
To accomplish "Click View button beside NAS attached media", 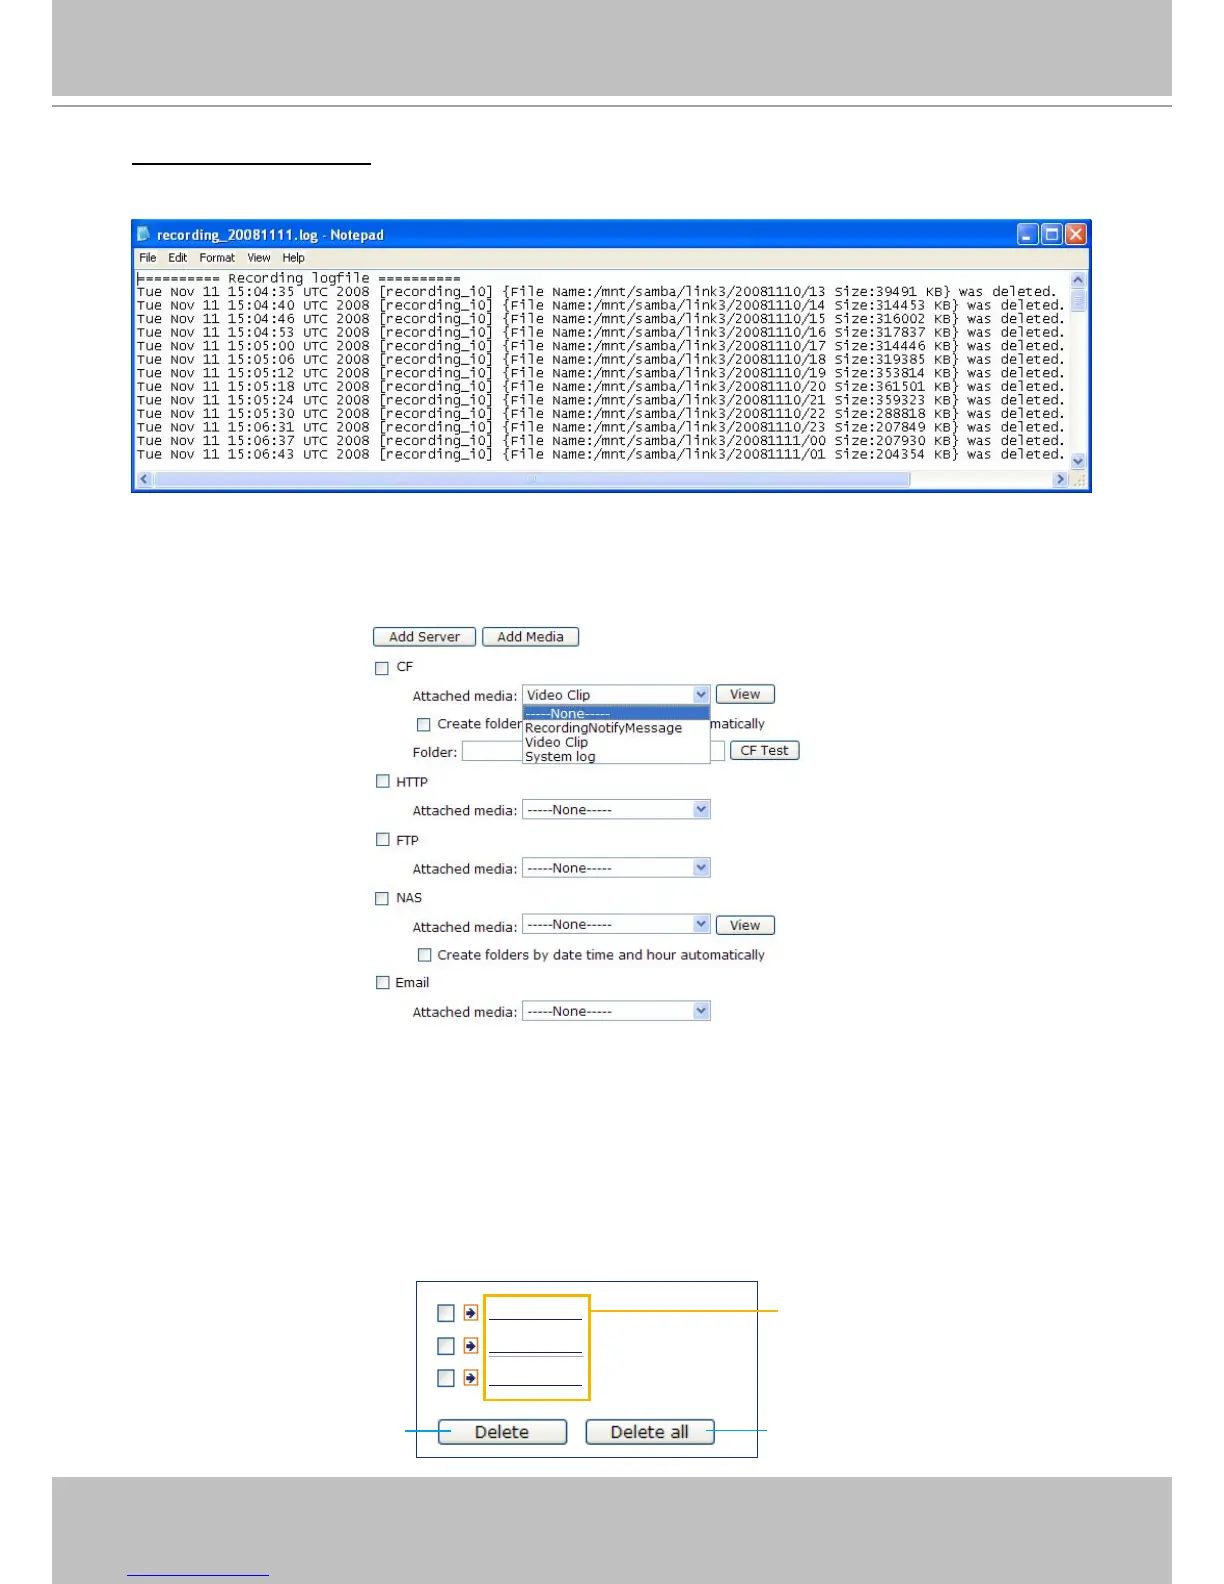I will click(x=745, y=925).
